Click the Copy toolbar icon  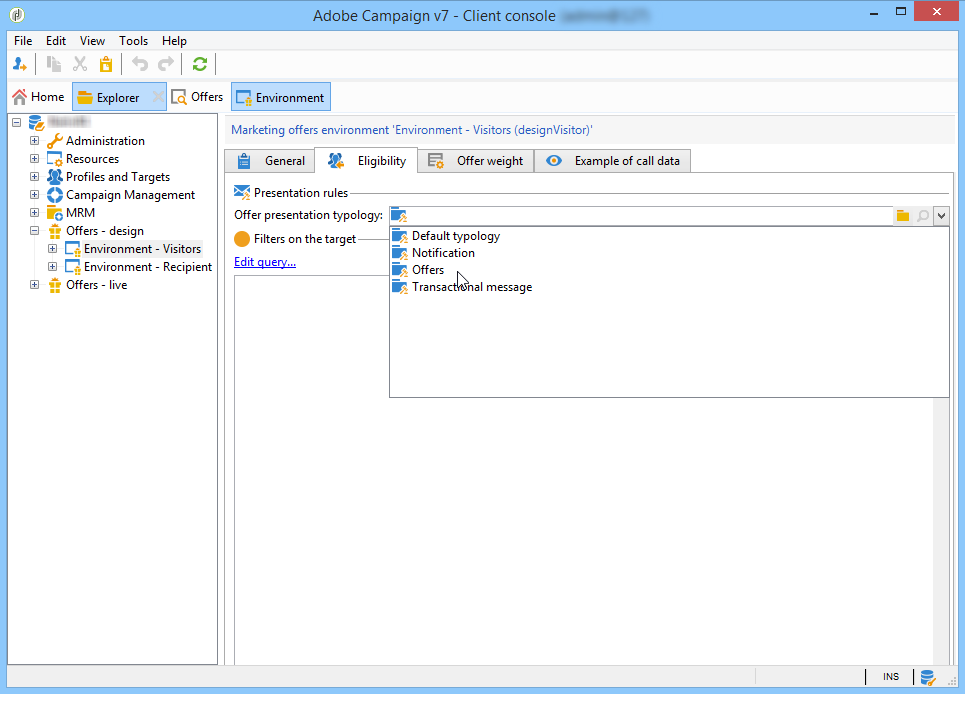tap(54, 64)
